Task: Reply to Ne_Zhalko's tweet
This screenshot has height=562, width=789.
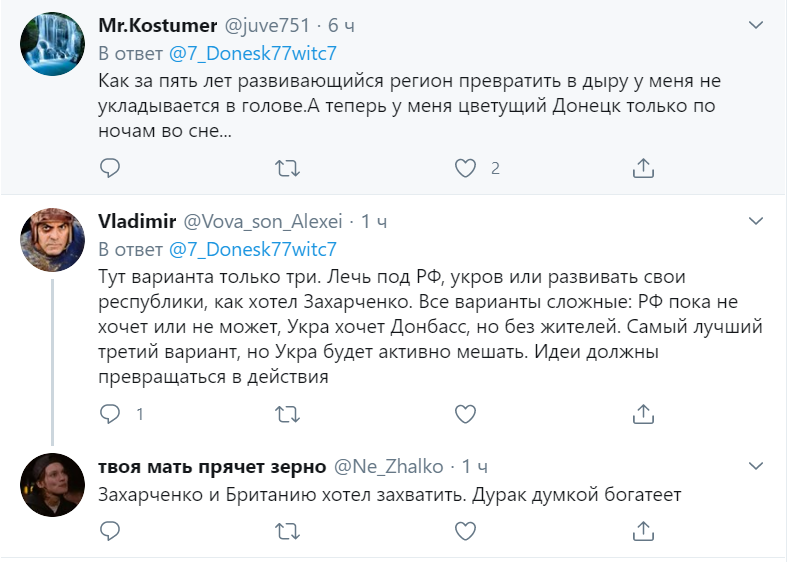Action: [111, 527]
